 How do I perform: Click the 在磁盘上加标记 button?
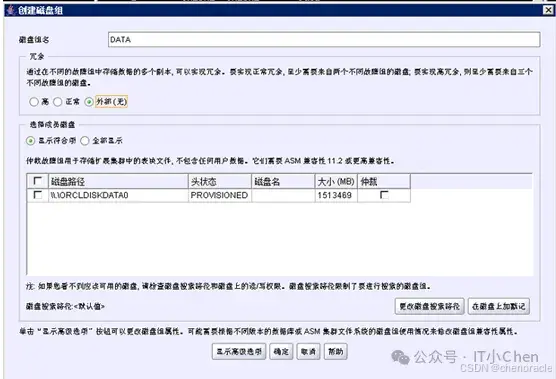499,306
